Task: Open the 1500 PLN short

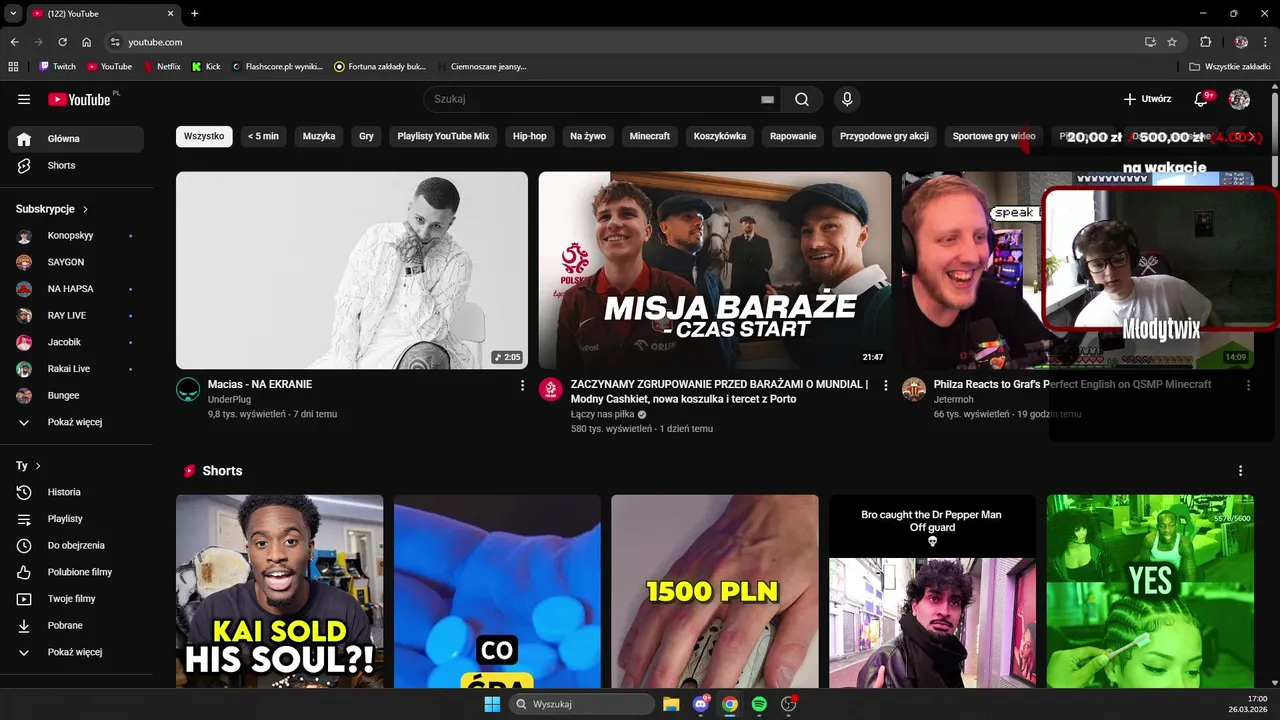Action: pyautogui.click(x=715, y=591)
